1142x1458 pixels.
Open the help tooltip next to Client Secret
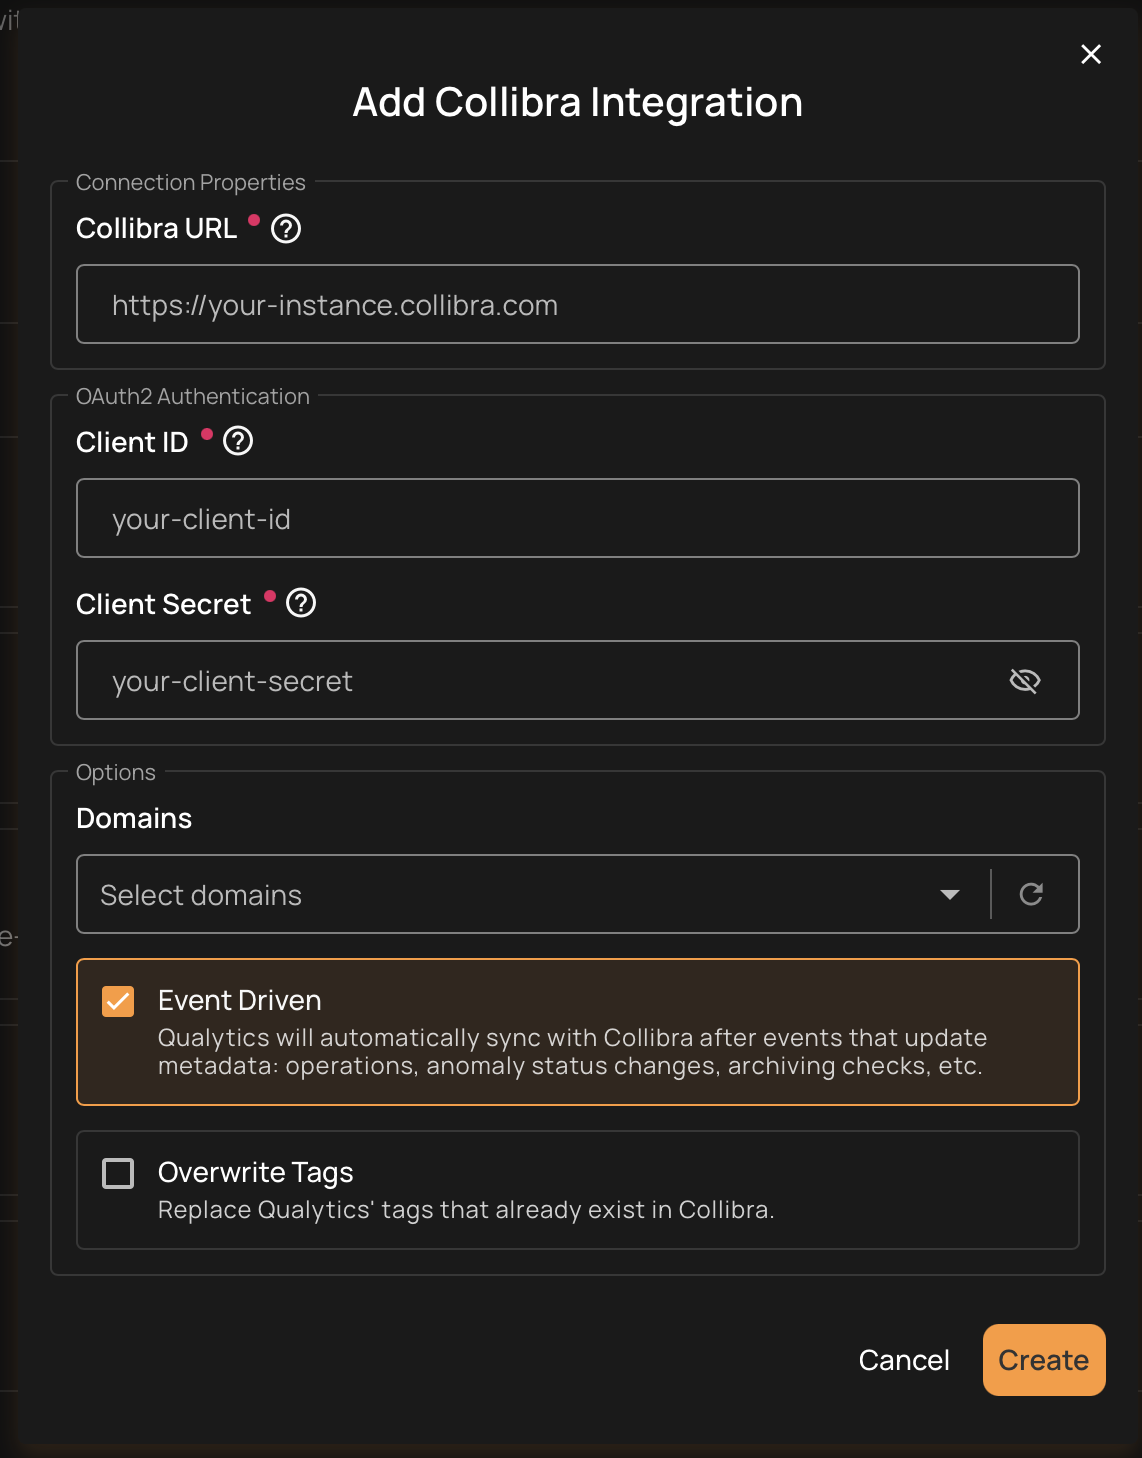pos(301,603)
